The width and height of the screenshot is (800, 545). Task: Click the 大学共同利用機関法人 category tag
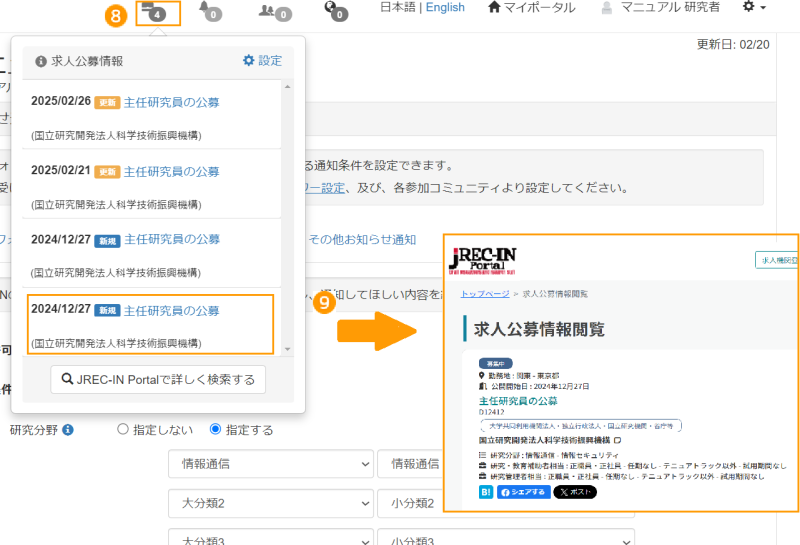click(x=581, y=426)
